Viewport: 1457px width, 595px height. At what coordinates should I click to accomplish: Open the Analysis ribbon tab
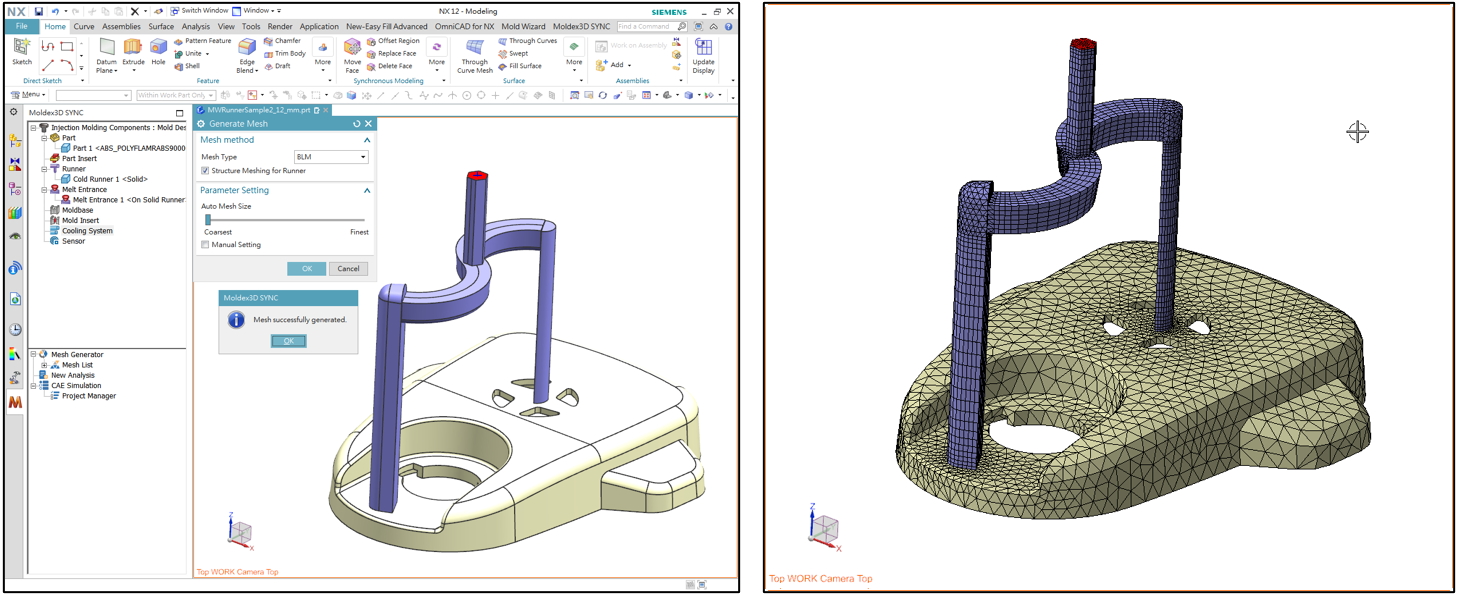tap(196, 26)
